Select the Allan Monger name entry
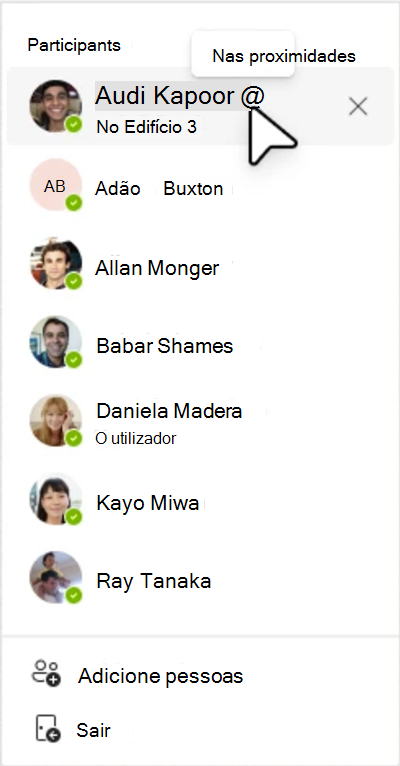This screenshot has width=400, height=766. [x=157, y=268]
